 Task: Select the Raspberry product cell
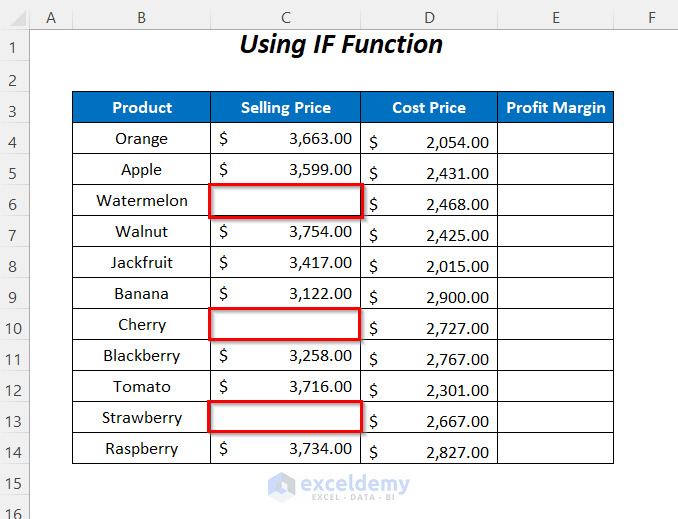pyautogui.click(x=141, y=449)
